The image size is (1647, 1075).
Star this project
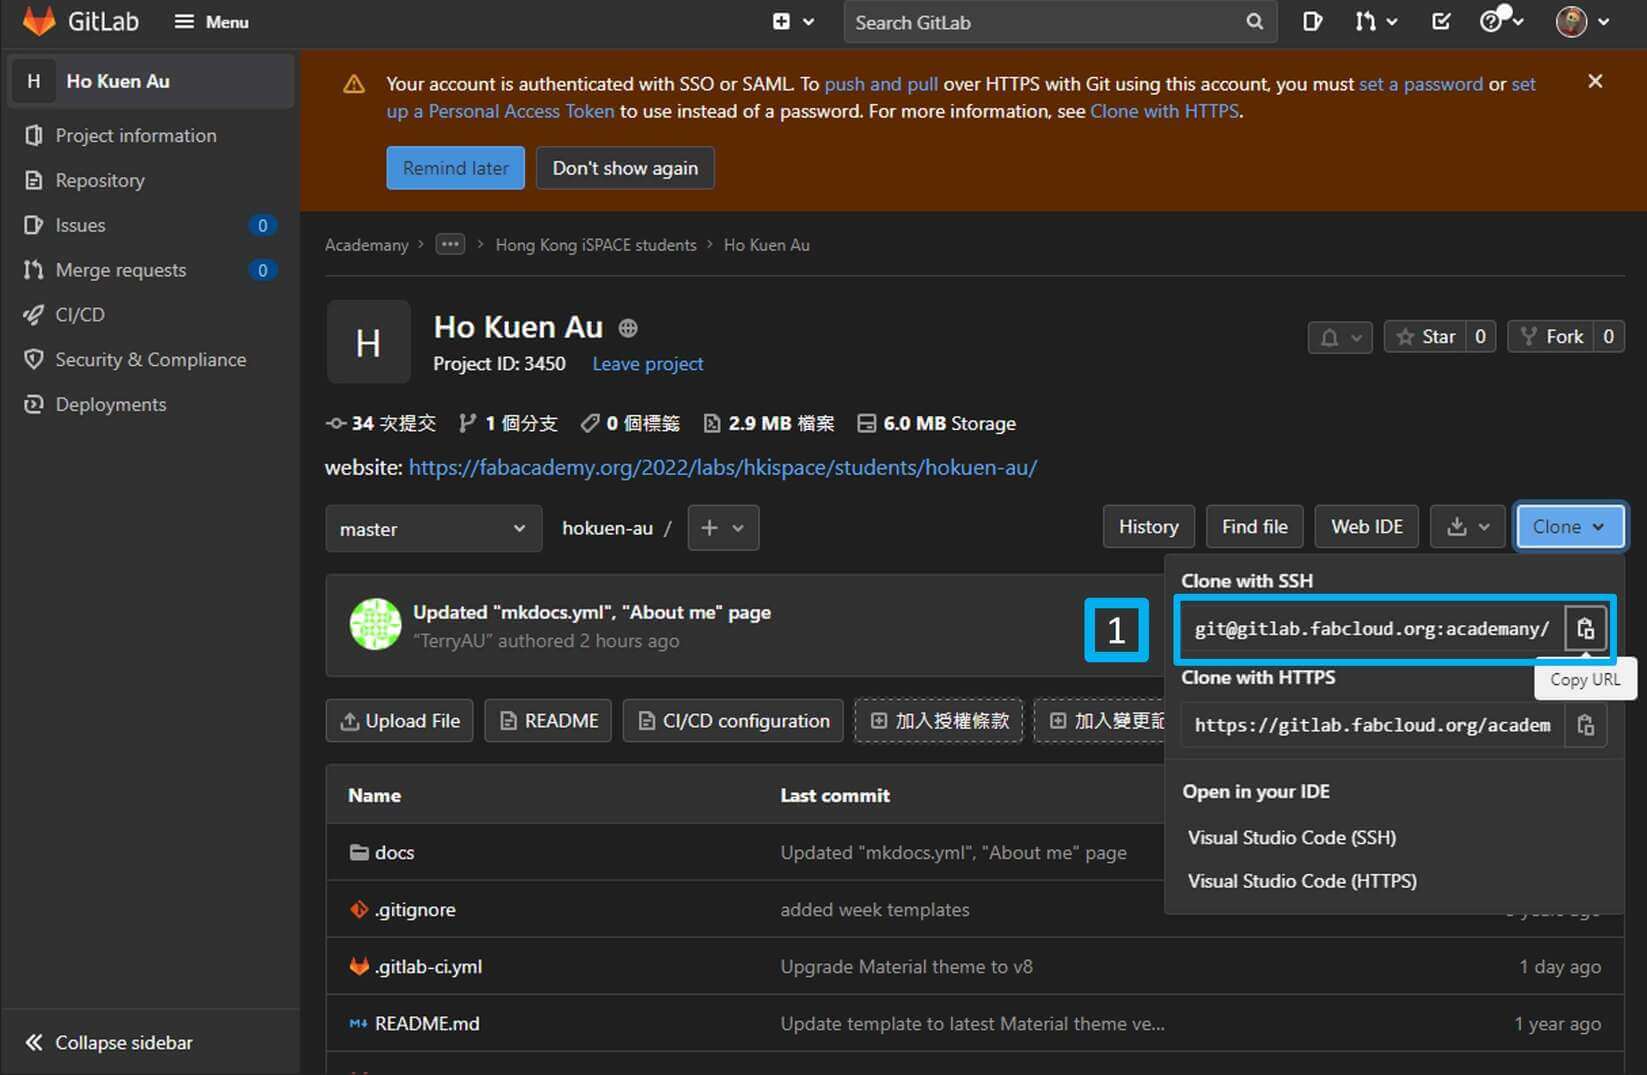[1426, 337]
